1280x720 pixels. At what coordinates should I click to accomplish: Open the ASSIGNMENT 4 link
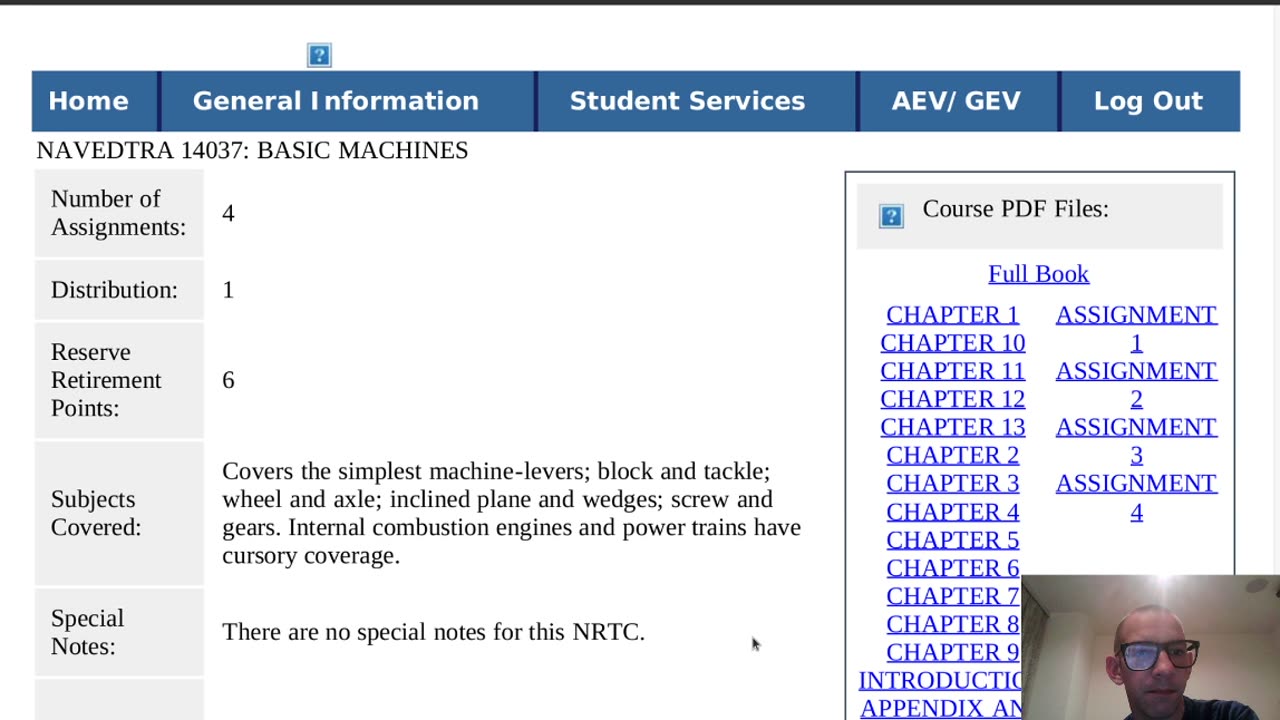pyautogui.click(x=1136, y=497)
